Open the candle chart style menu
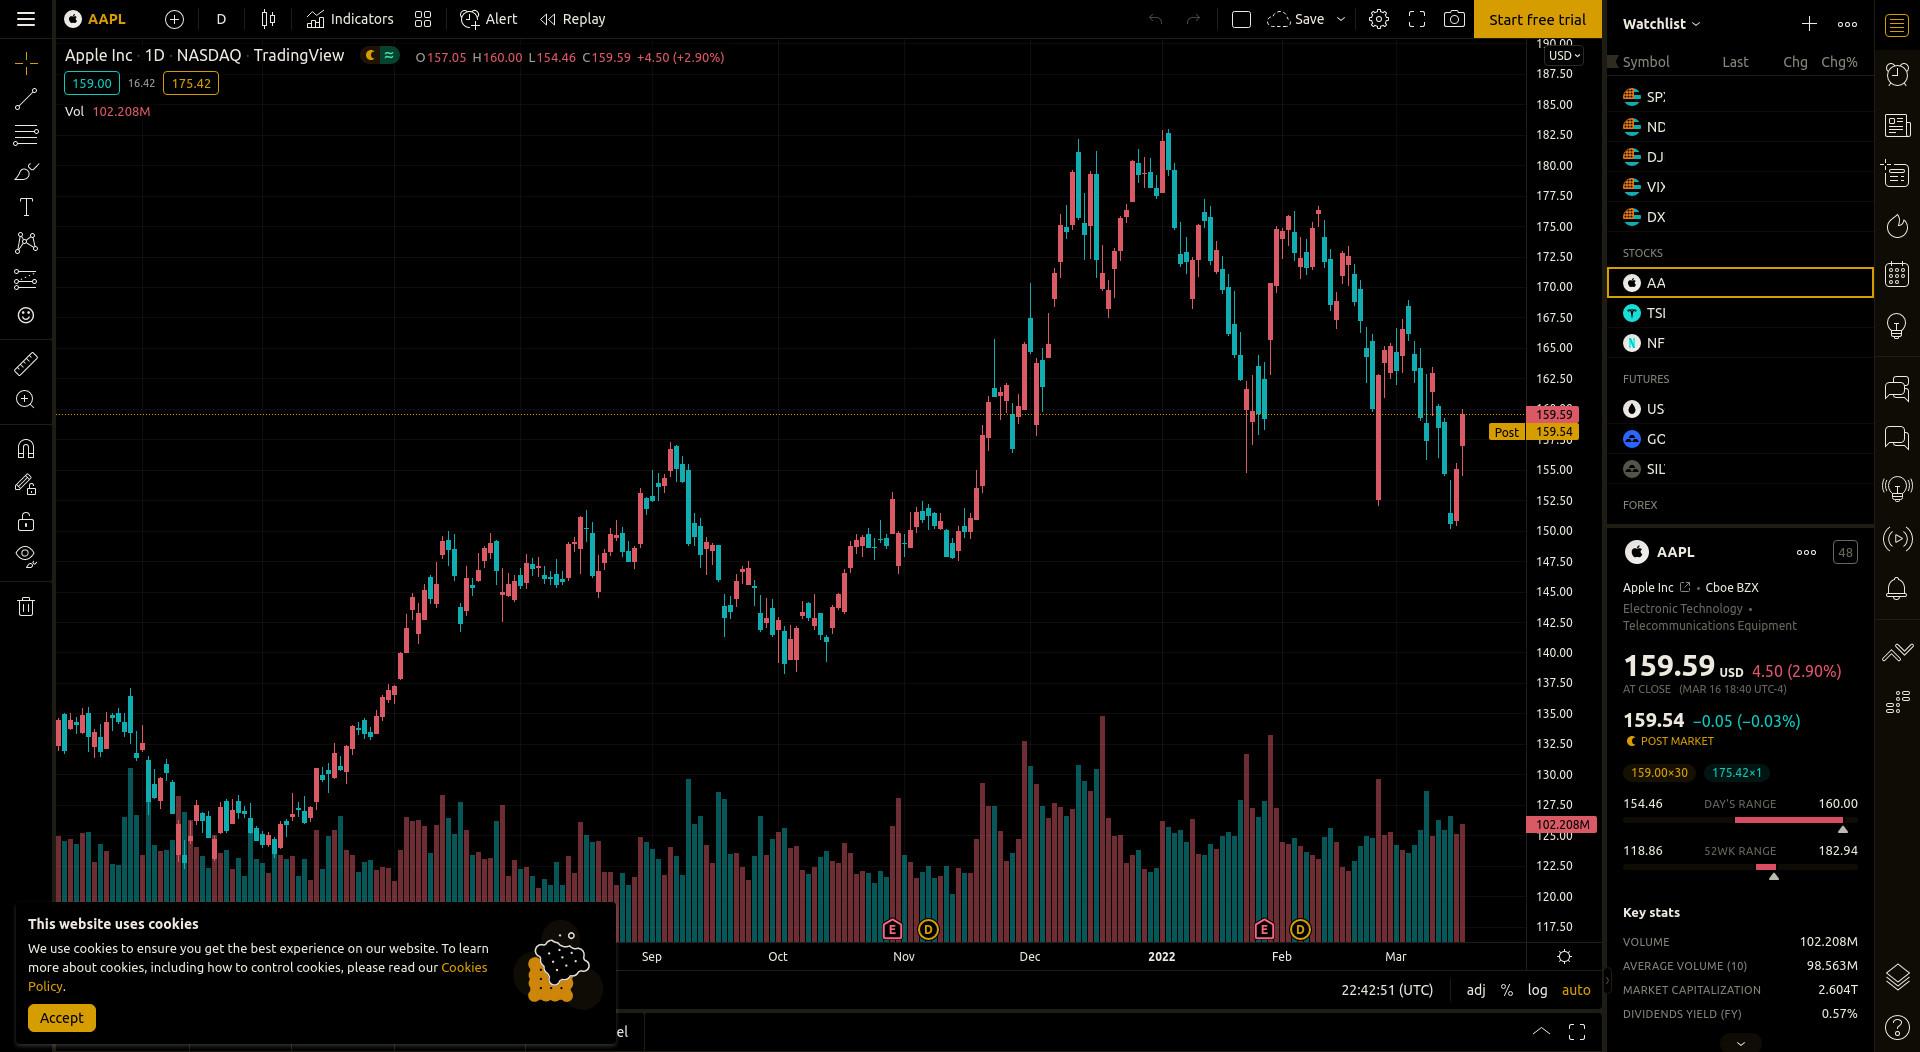Image resolution: width=1920 pixels, height=1052 pixels. click(268, 19)
